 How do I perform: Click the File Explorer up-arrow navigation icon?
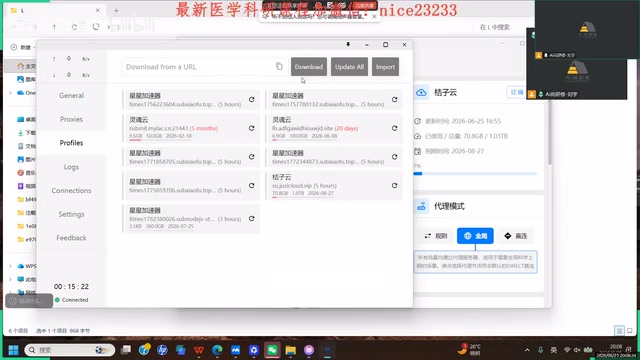[x=54, y=27]
